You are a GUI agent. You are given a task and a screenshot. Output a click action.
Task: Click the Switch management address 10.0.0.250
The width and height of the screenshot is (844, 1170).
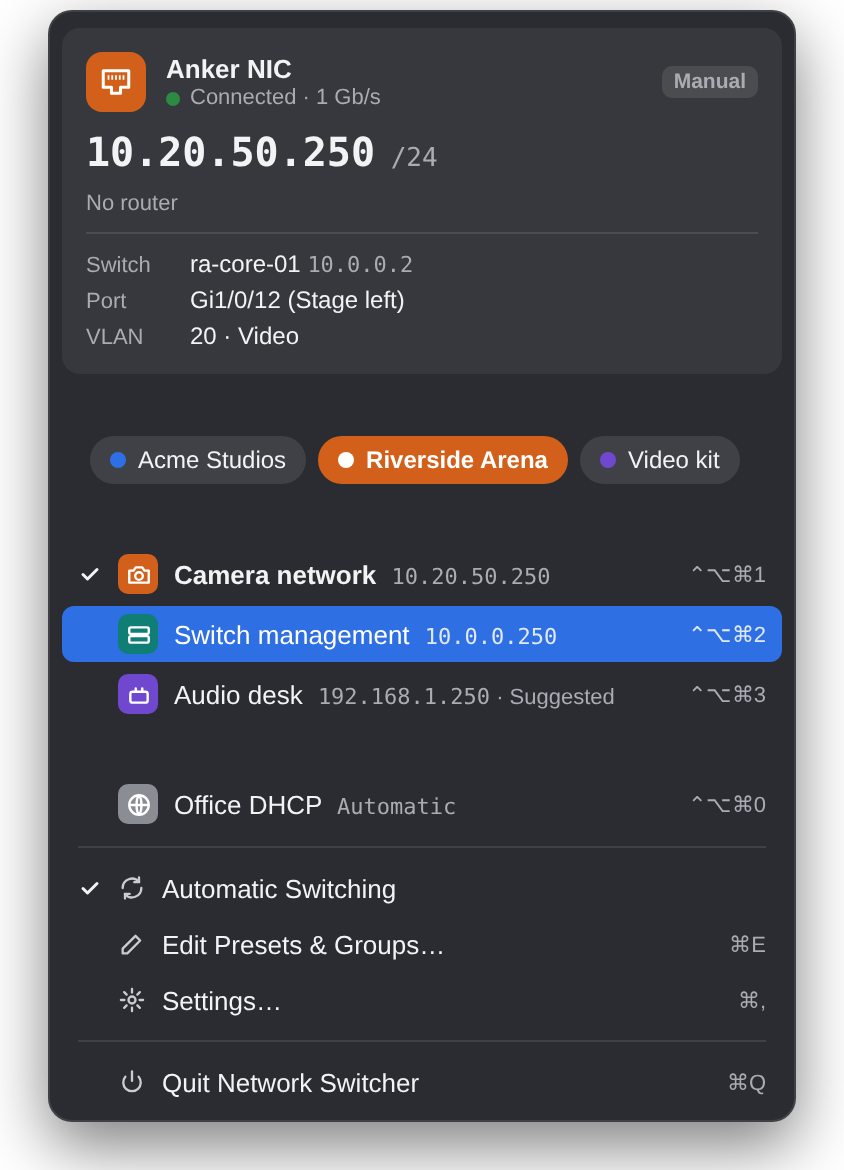(491, 636)
